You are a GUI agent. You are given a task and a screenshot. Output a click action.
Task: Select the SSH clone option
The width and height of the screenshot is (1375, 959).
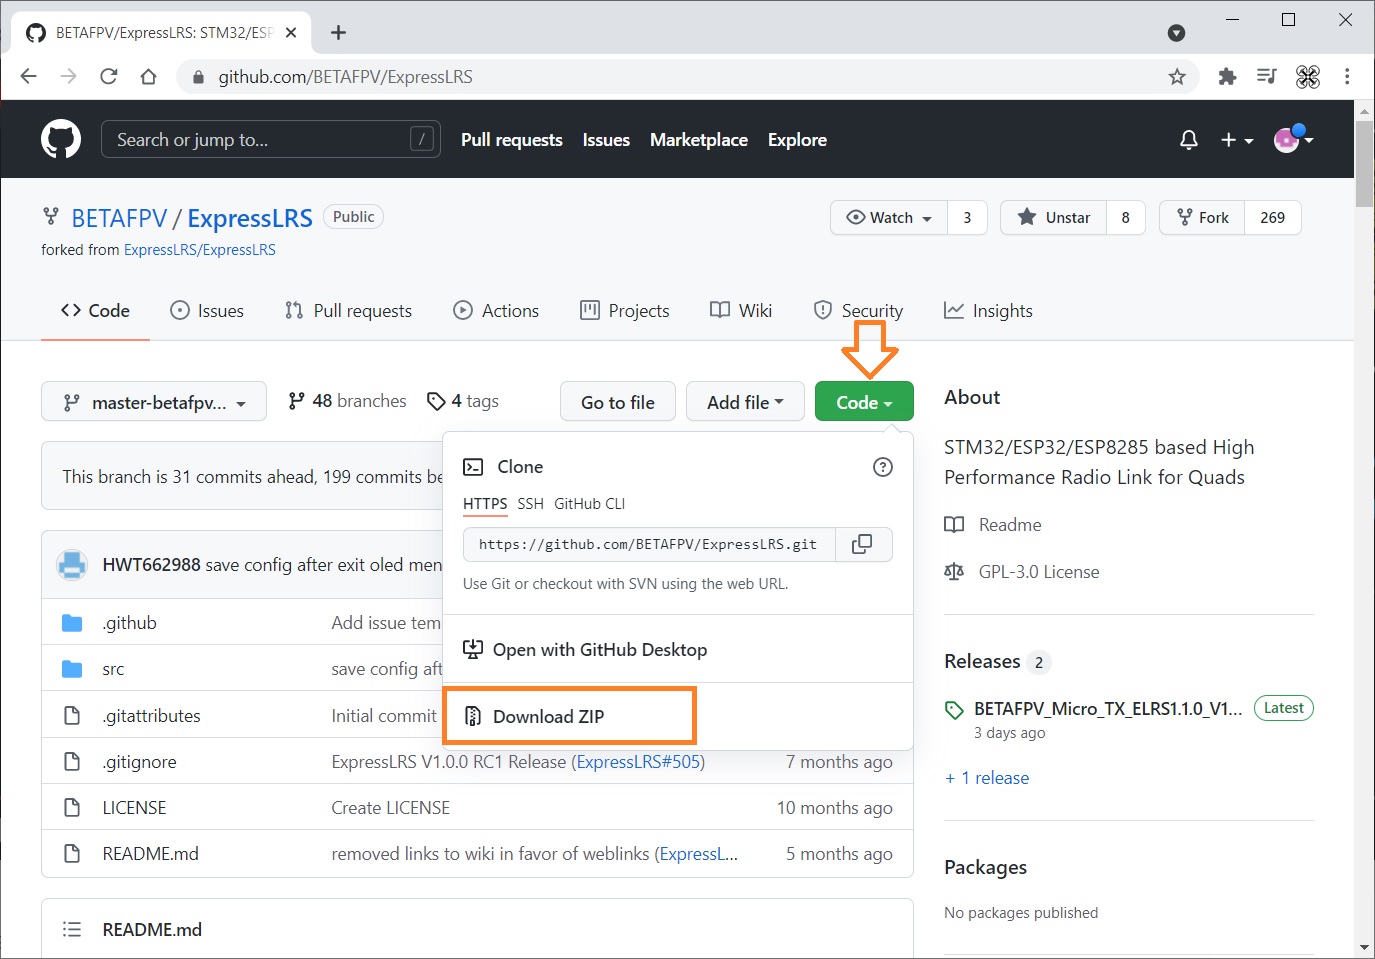click(531, 504)
